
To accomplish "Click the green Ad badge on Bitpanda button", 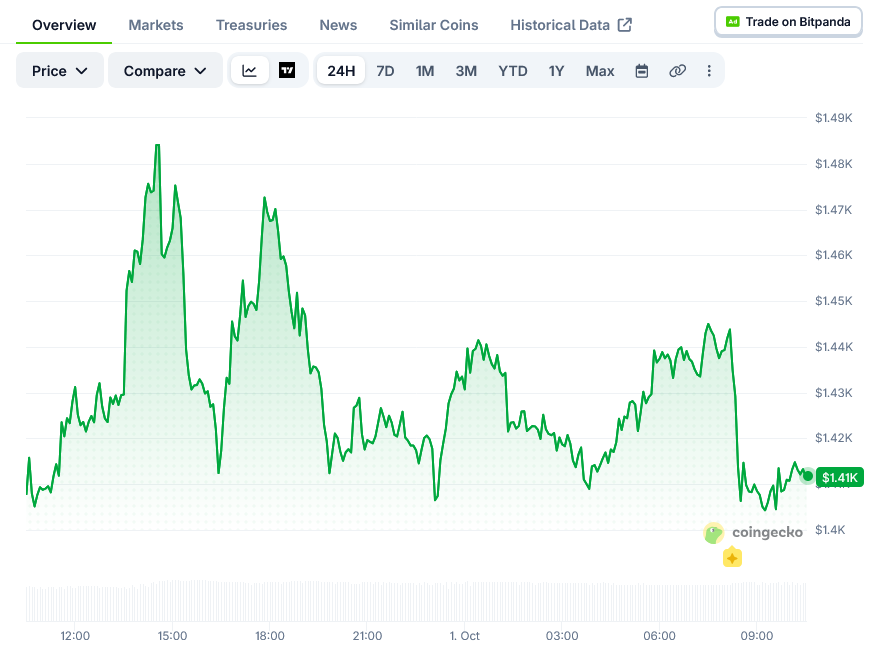I will (732, 22).
